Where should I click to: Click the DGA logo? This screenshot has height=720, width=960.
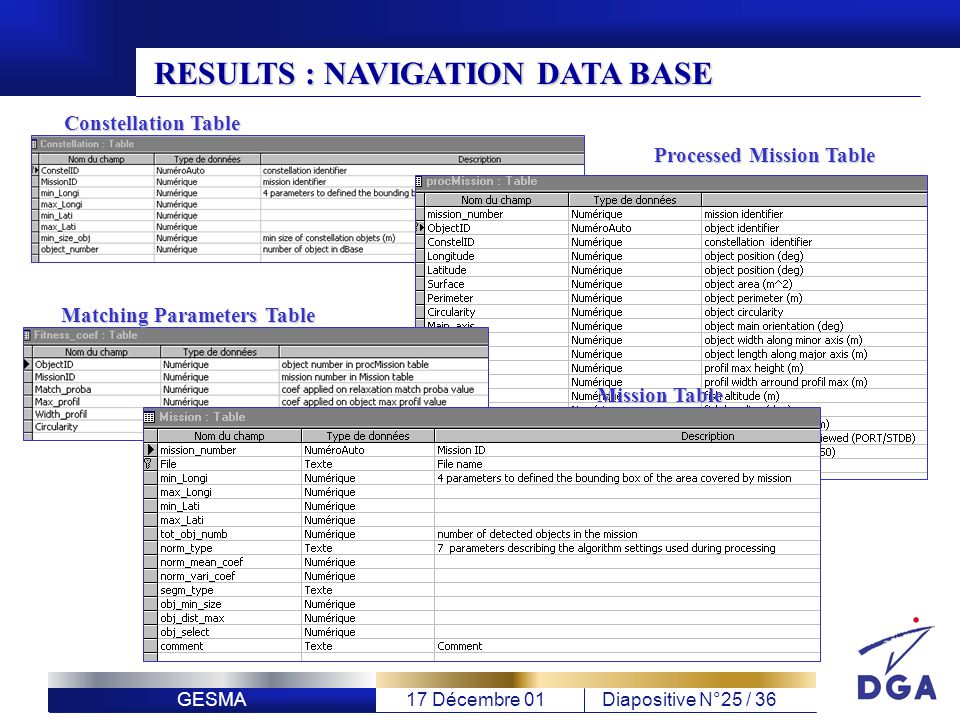[x=896, y=660]
